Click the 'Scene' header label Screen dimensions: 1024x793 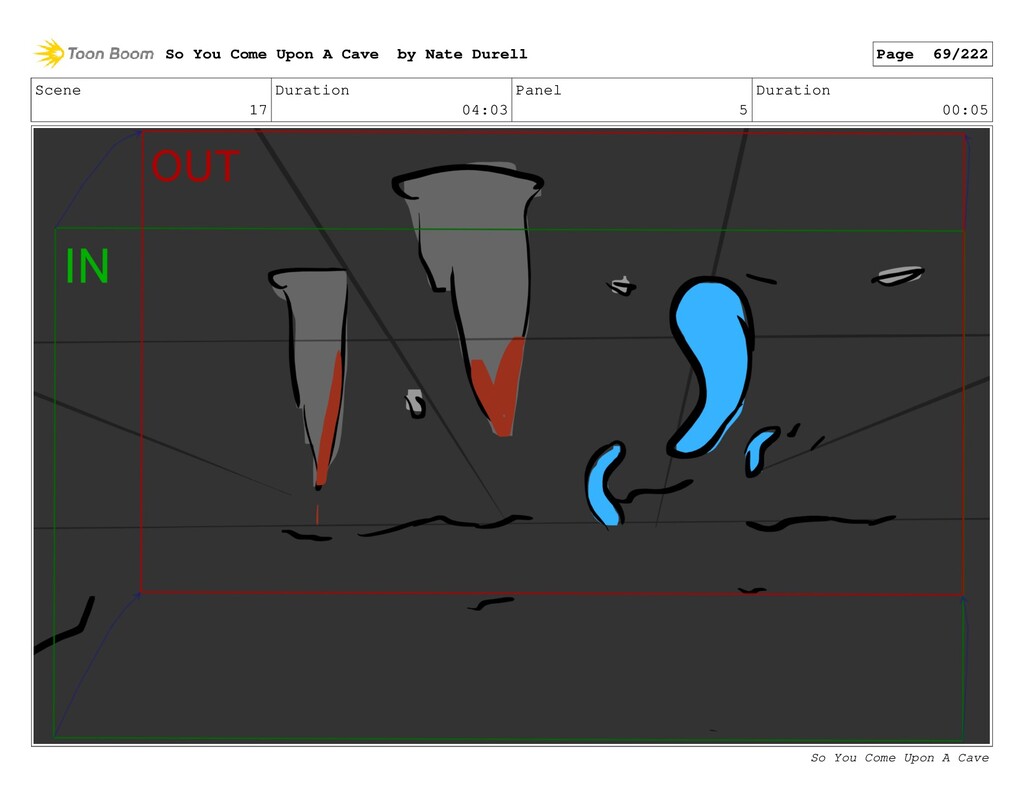click(58, 90)
